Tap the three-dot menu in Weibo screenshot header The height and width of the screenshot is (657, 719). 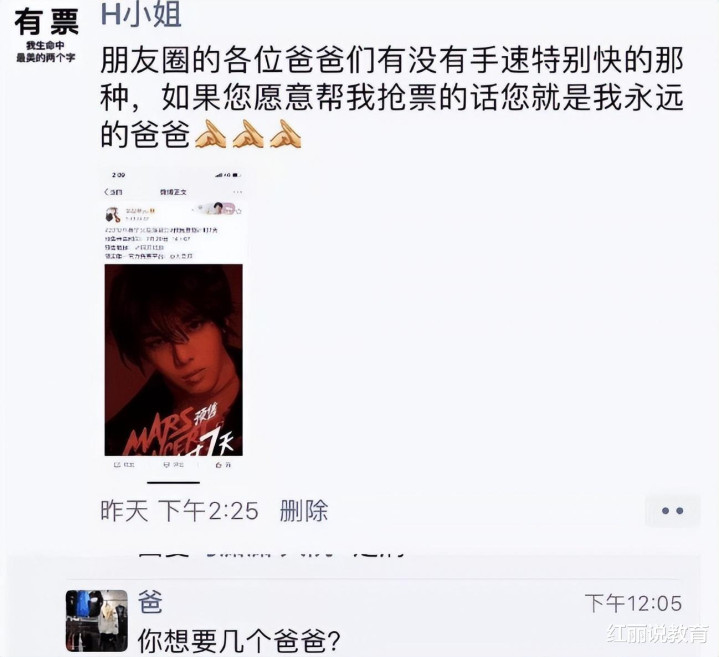[237, 192]
